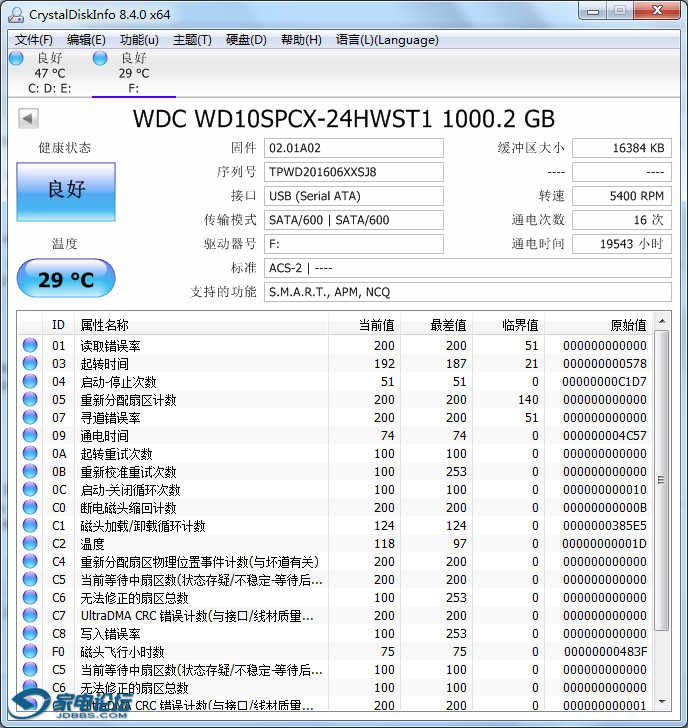Open the 功能(u) menu
The height and width of the screenshot is (728, 688).
coord(139,40)
